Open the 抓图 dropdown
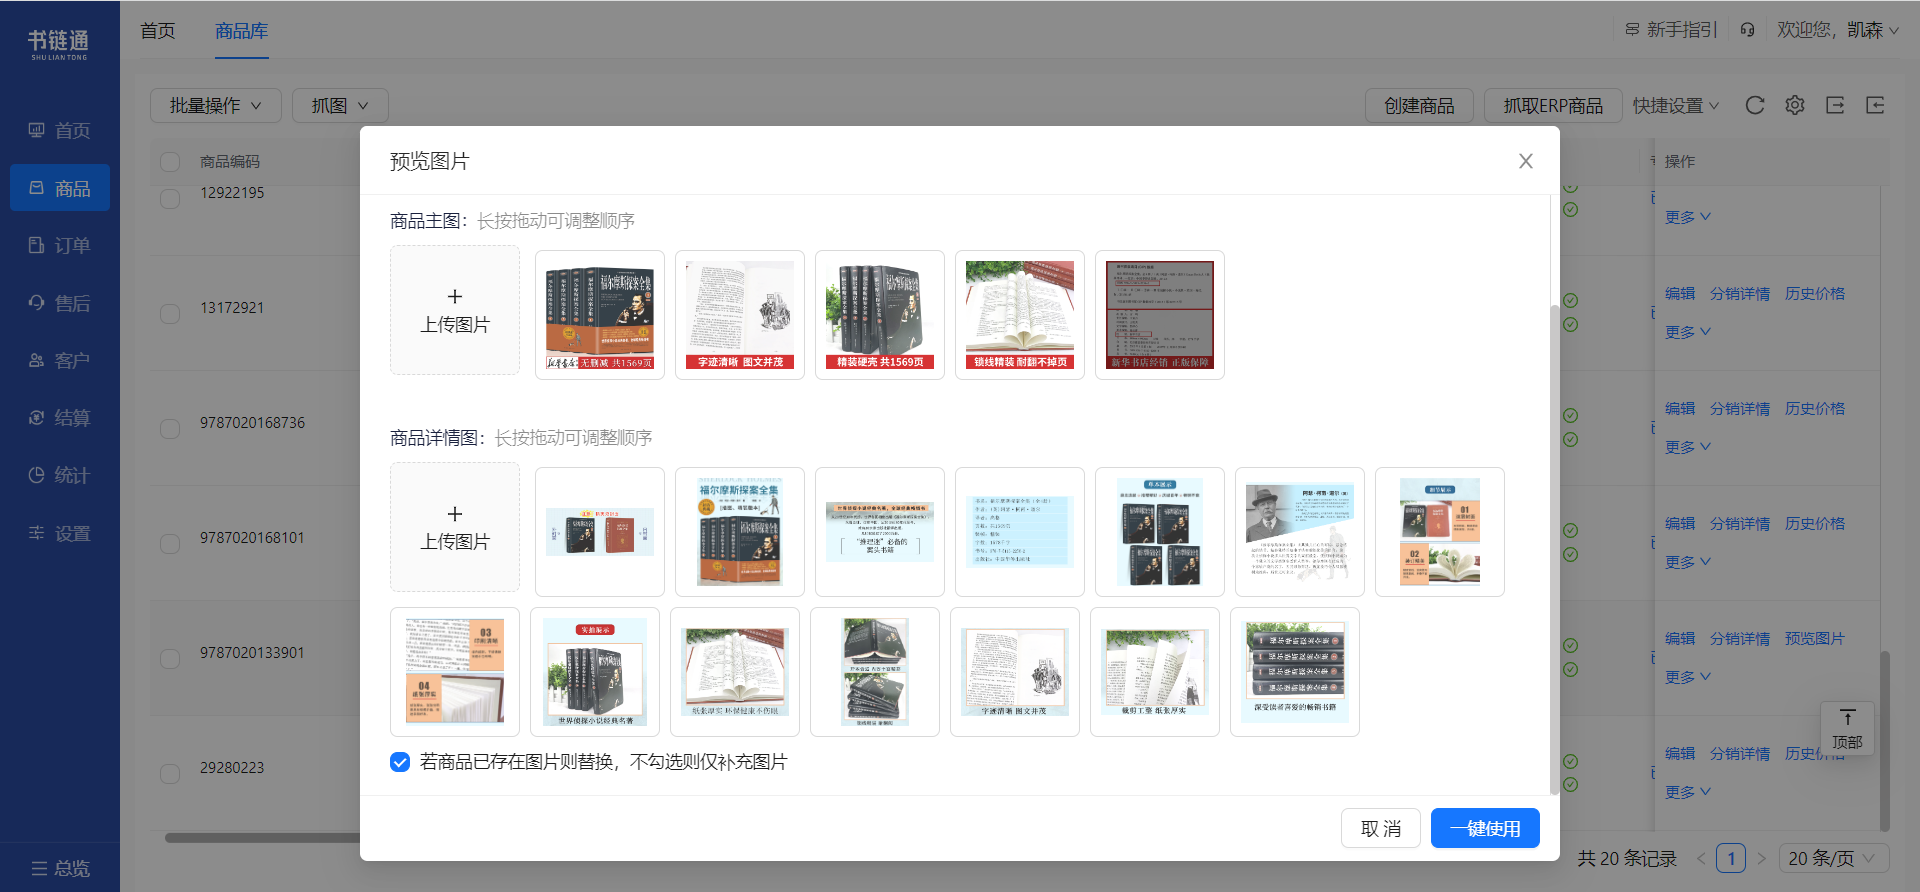Screen dimensions: 1920x892 pos(340,105)
